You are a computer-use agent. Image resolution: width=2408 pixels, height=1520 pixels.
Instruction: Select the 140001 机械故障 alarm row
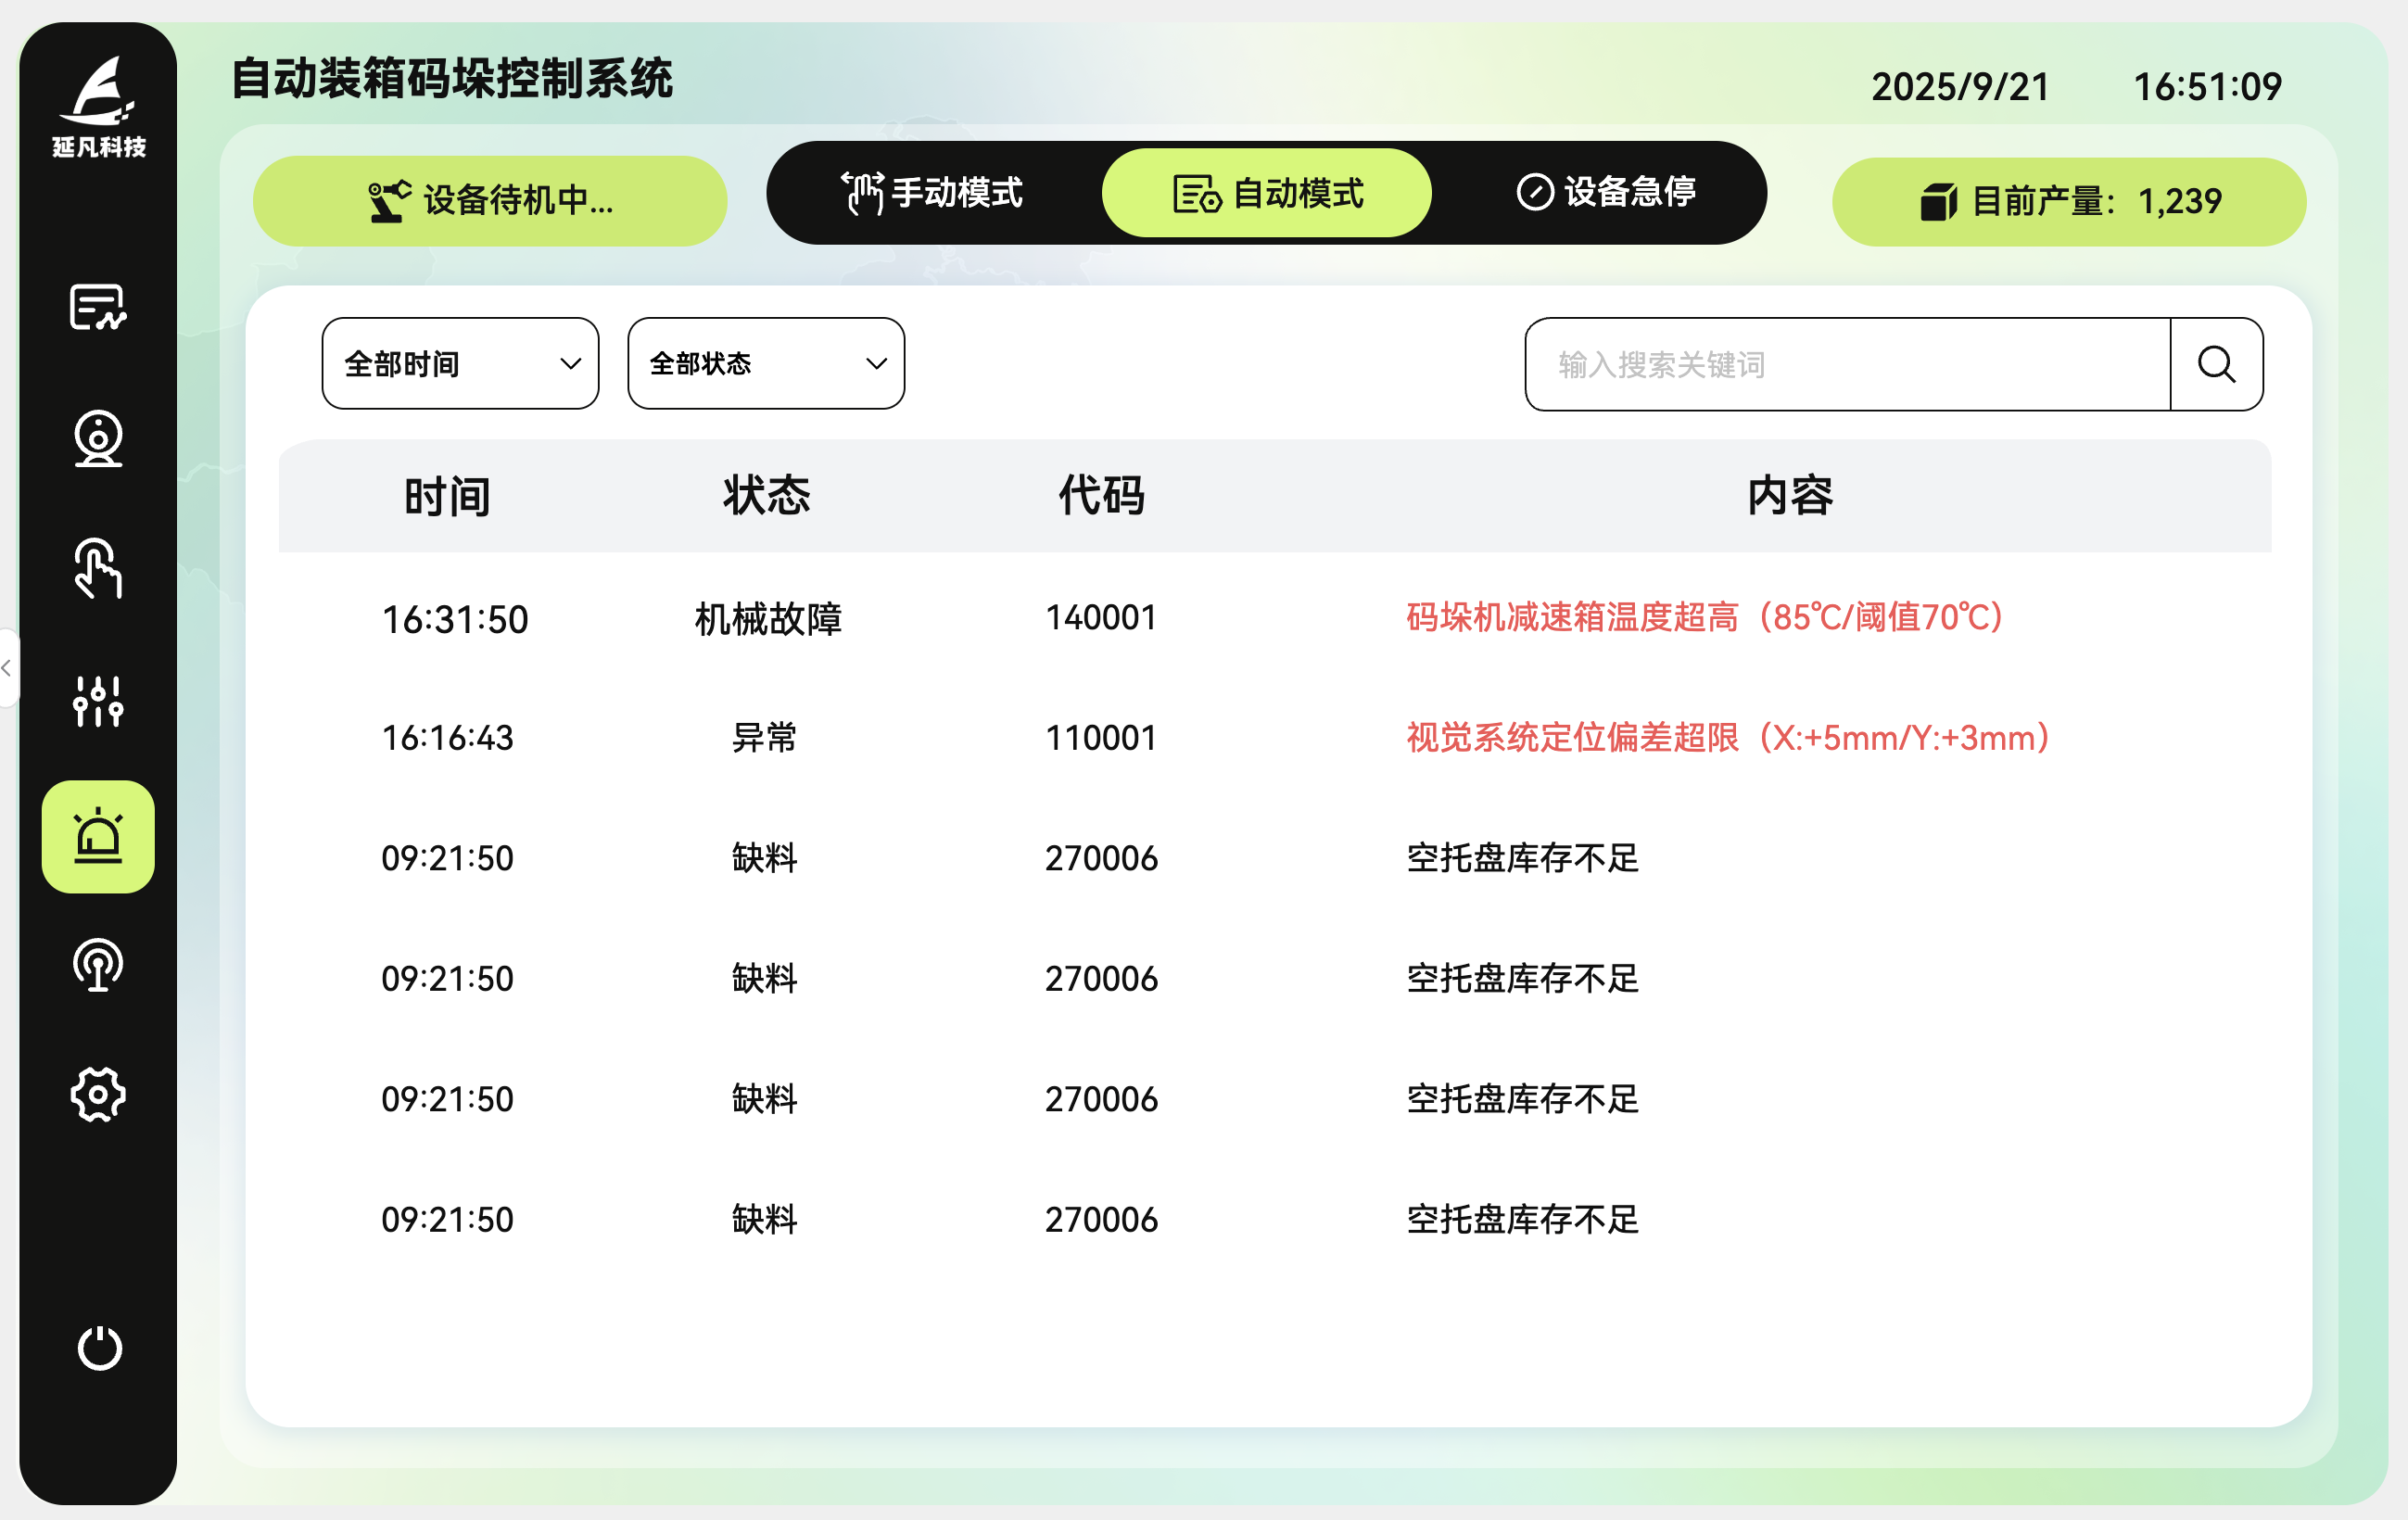coord(1100,618)
